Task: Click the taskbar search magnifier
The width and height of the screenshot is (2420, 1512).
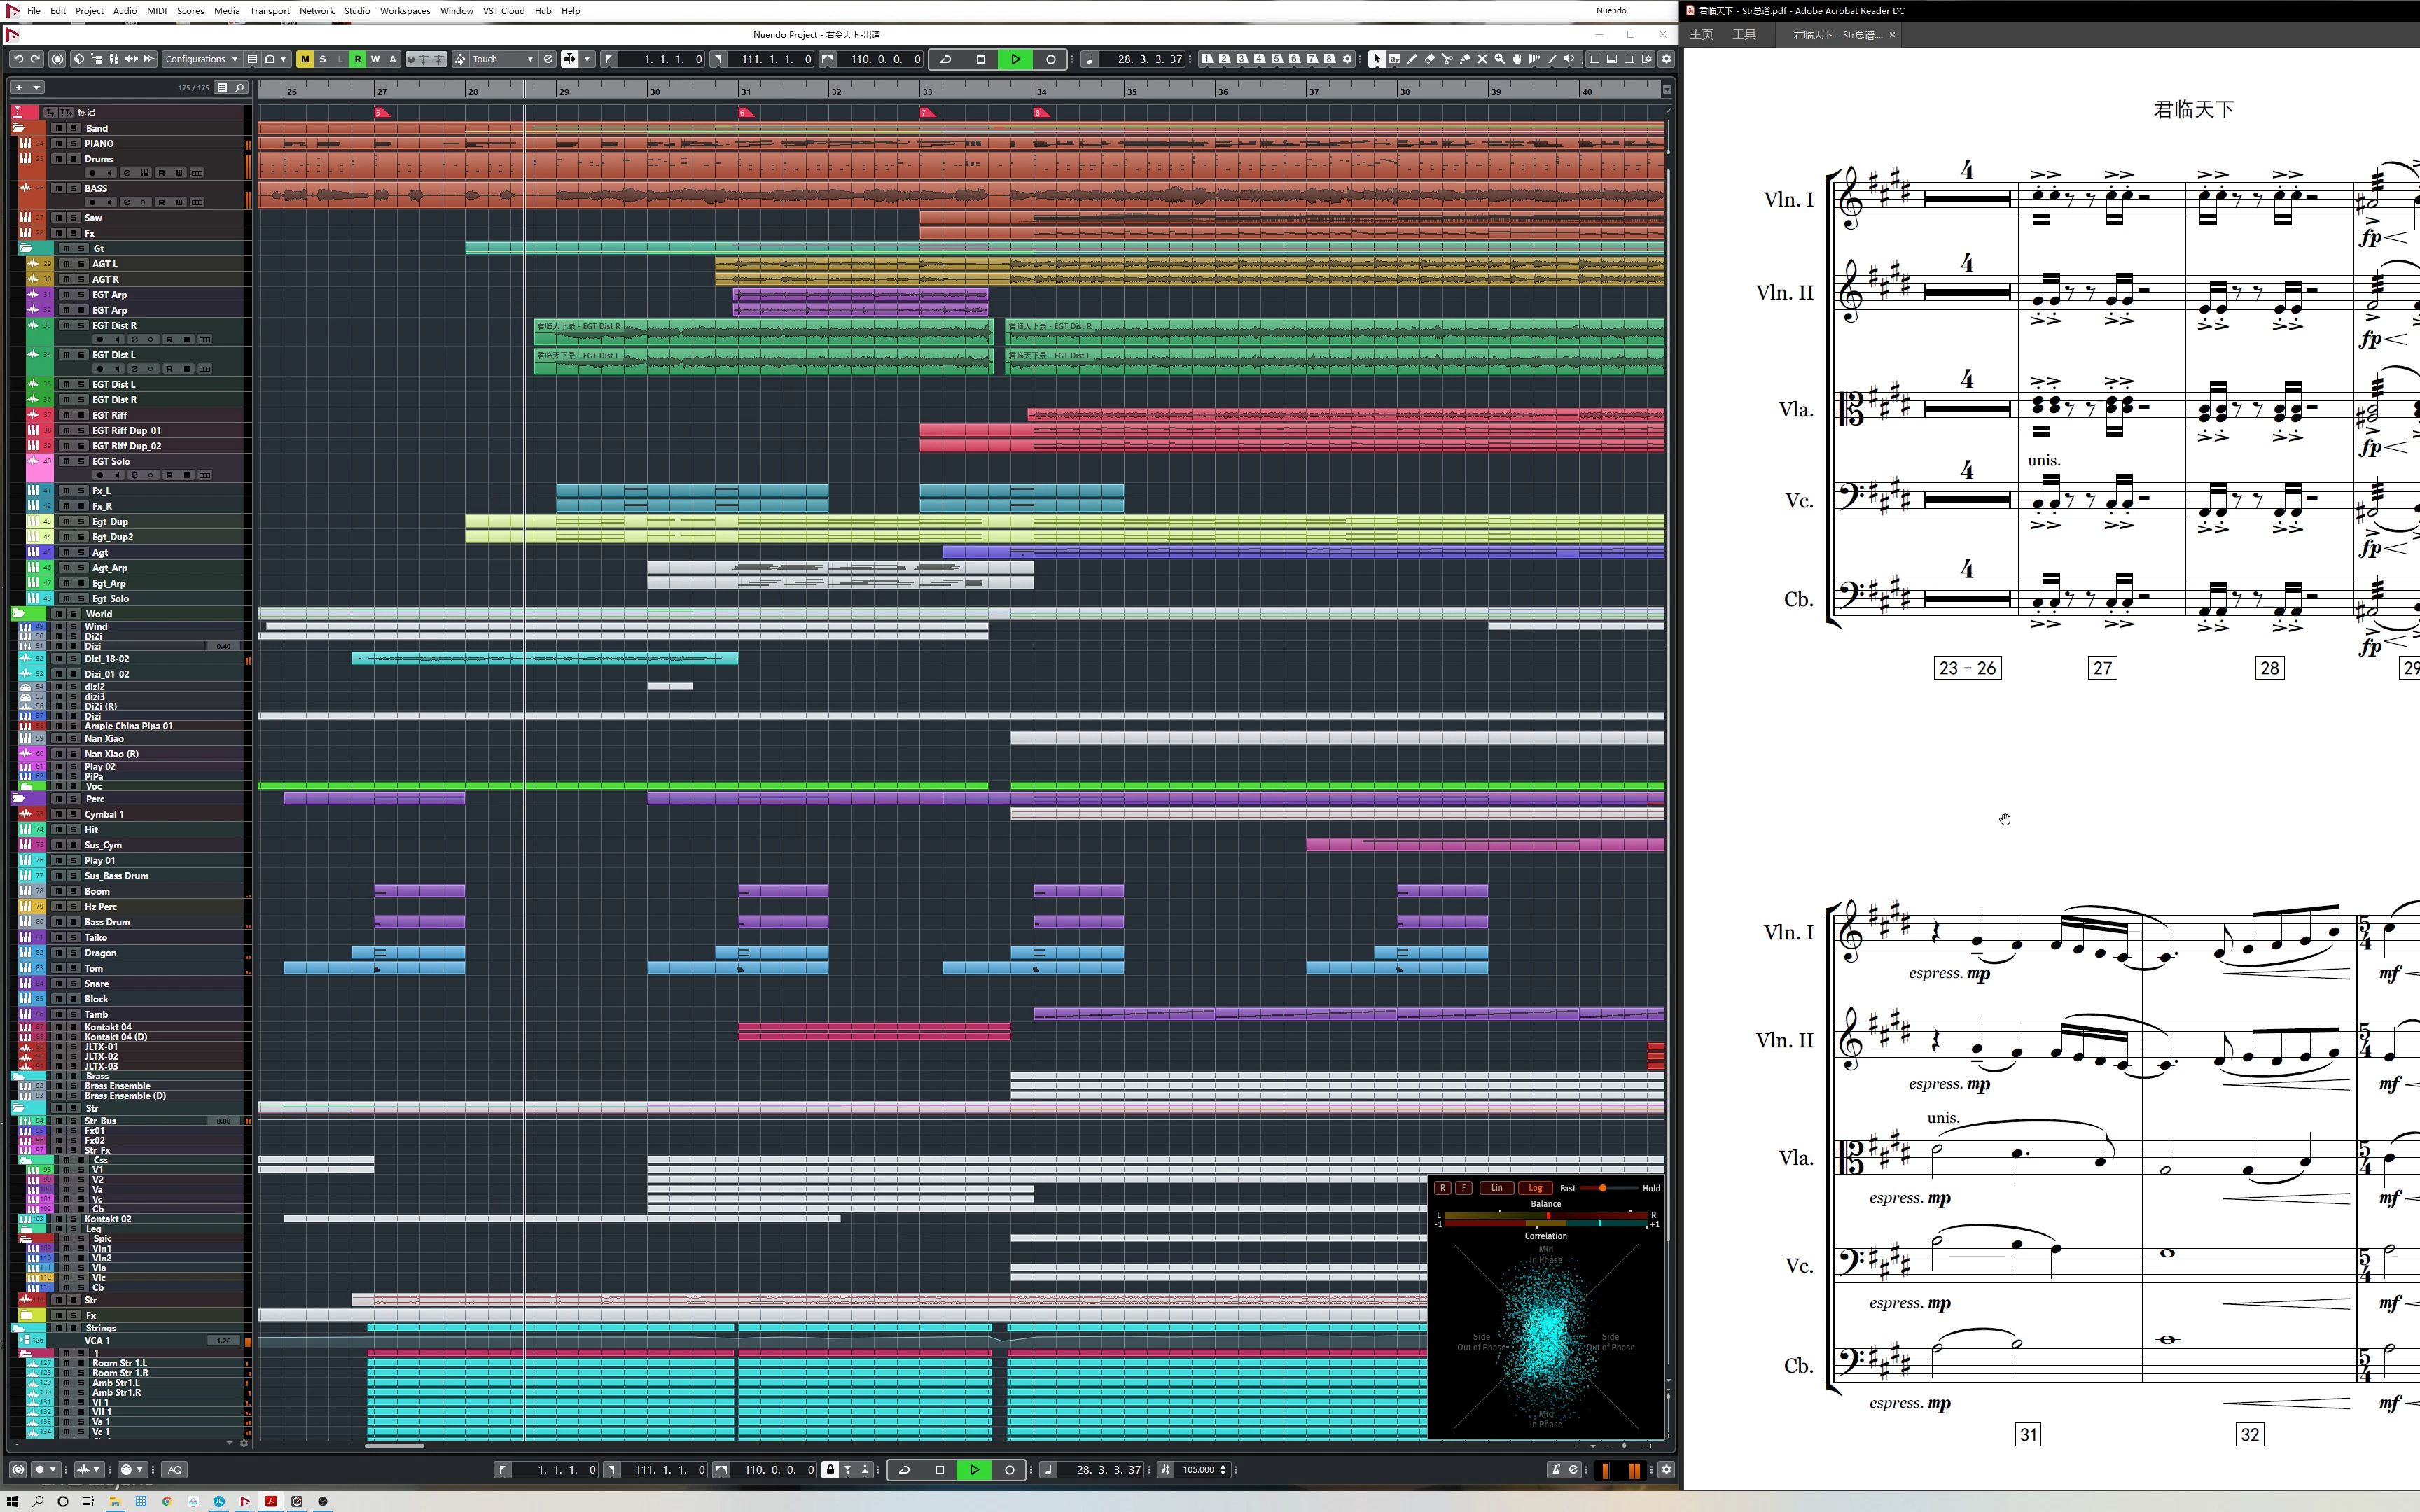Action: 38,1501
